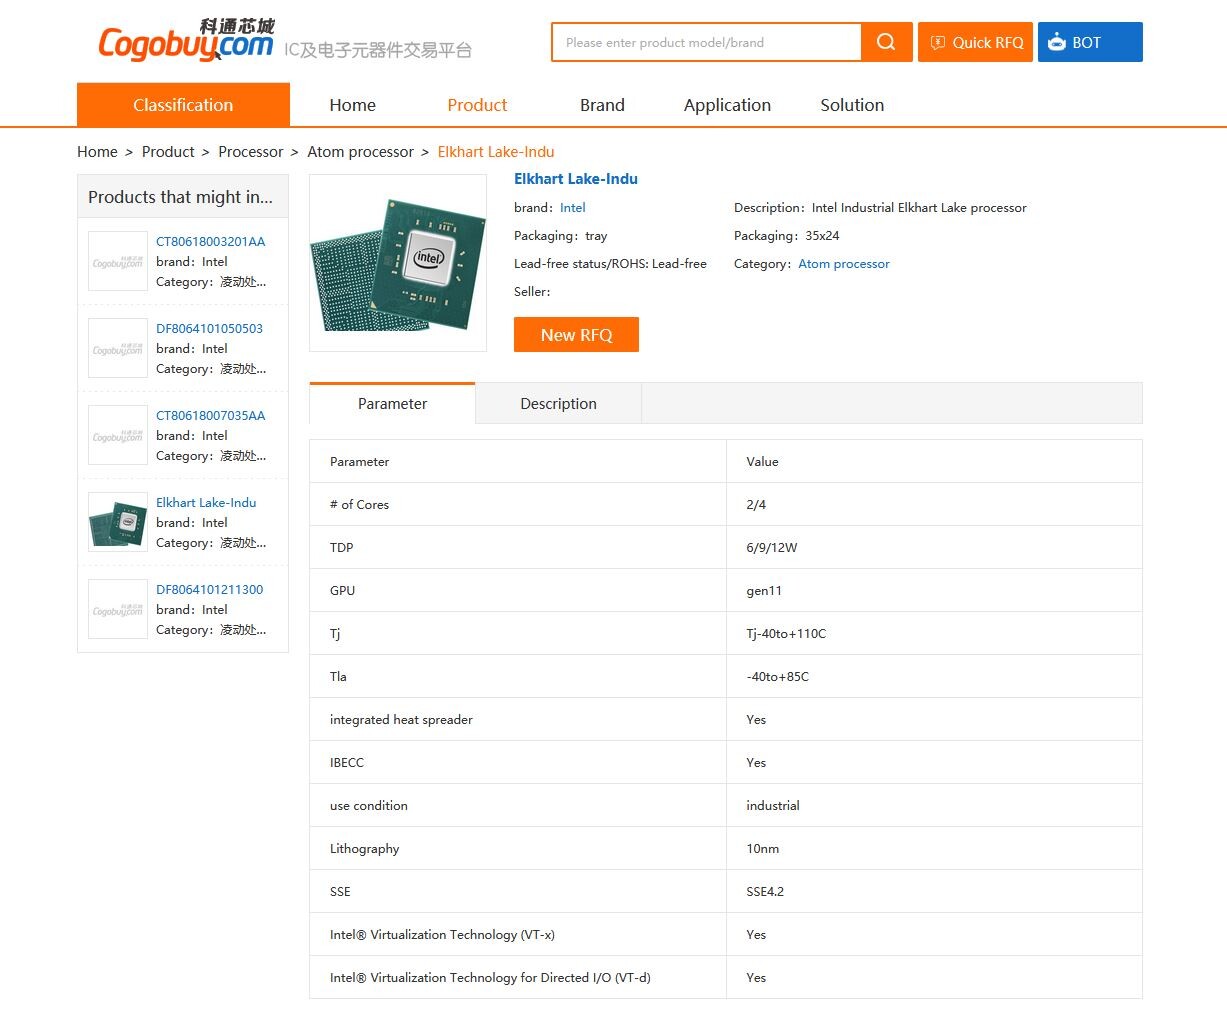1227x1015 pixels.
Task: Click the '-40to+85C' Tla value
Action: 777,677
